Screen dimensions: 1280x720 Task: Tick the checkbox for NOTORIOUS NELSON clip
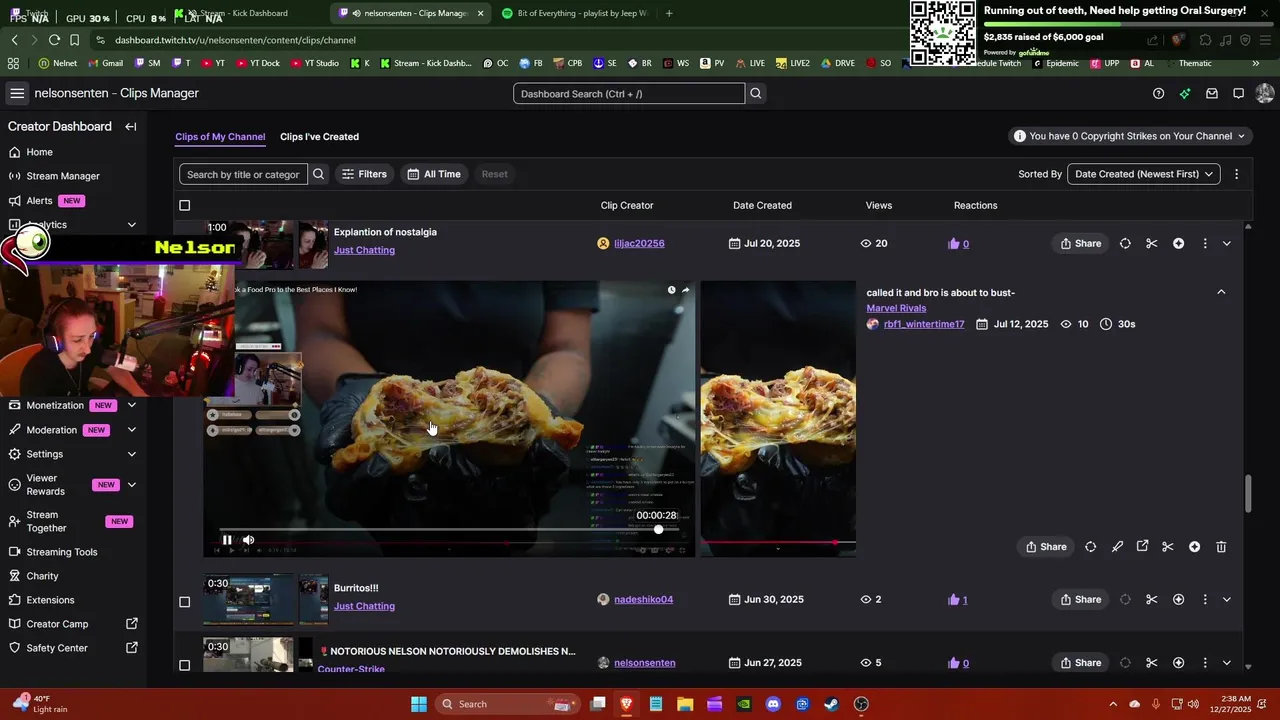(x=184, y=665)
